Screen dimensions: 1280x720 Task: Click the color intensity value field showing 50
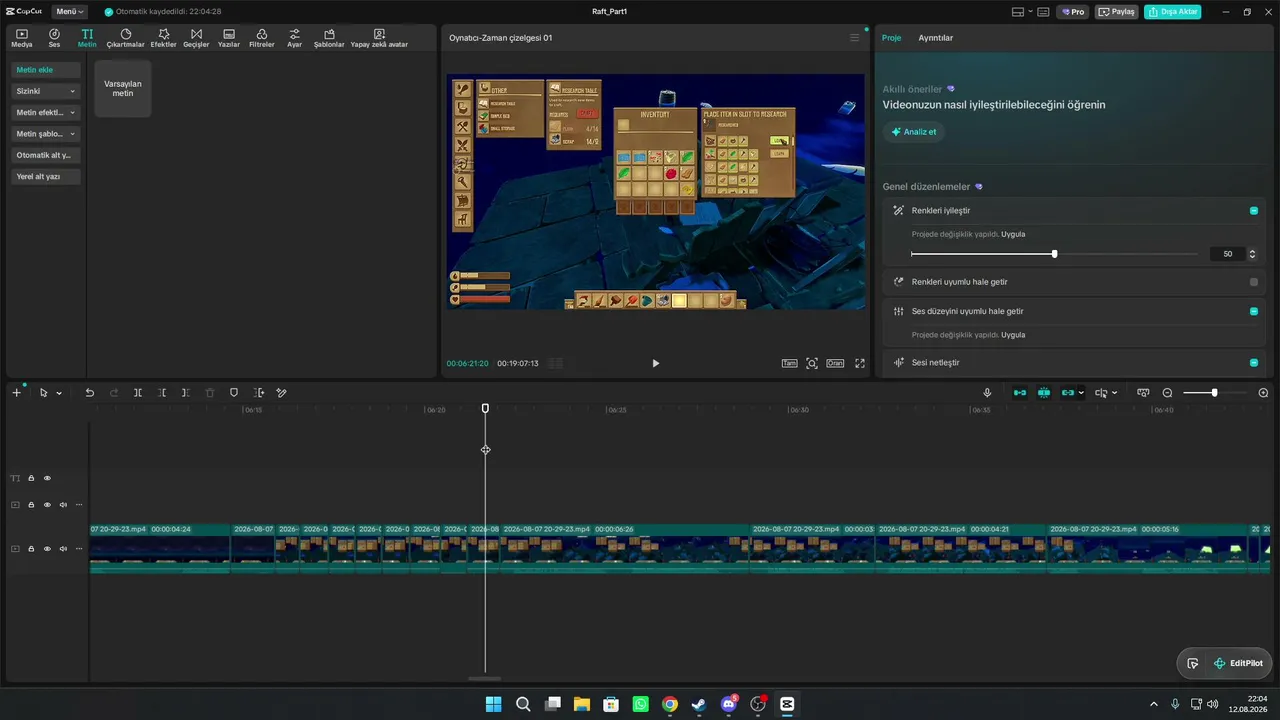click(1227, 254)
